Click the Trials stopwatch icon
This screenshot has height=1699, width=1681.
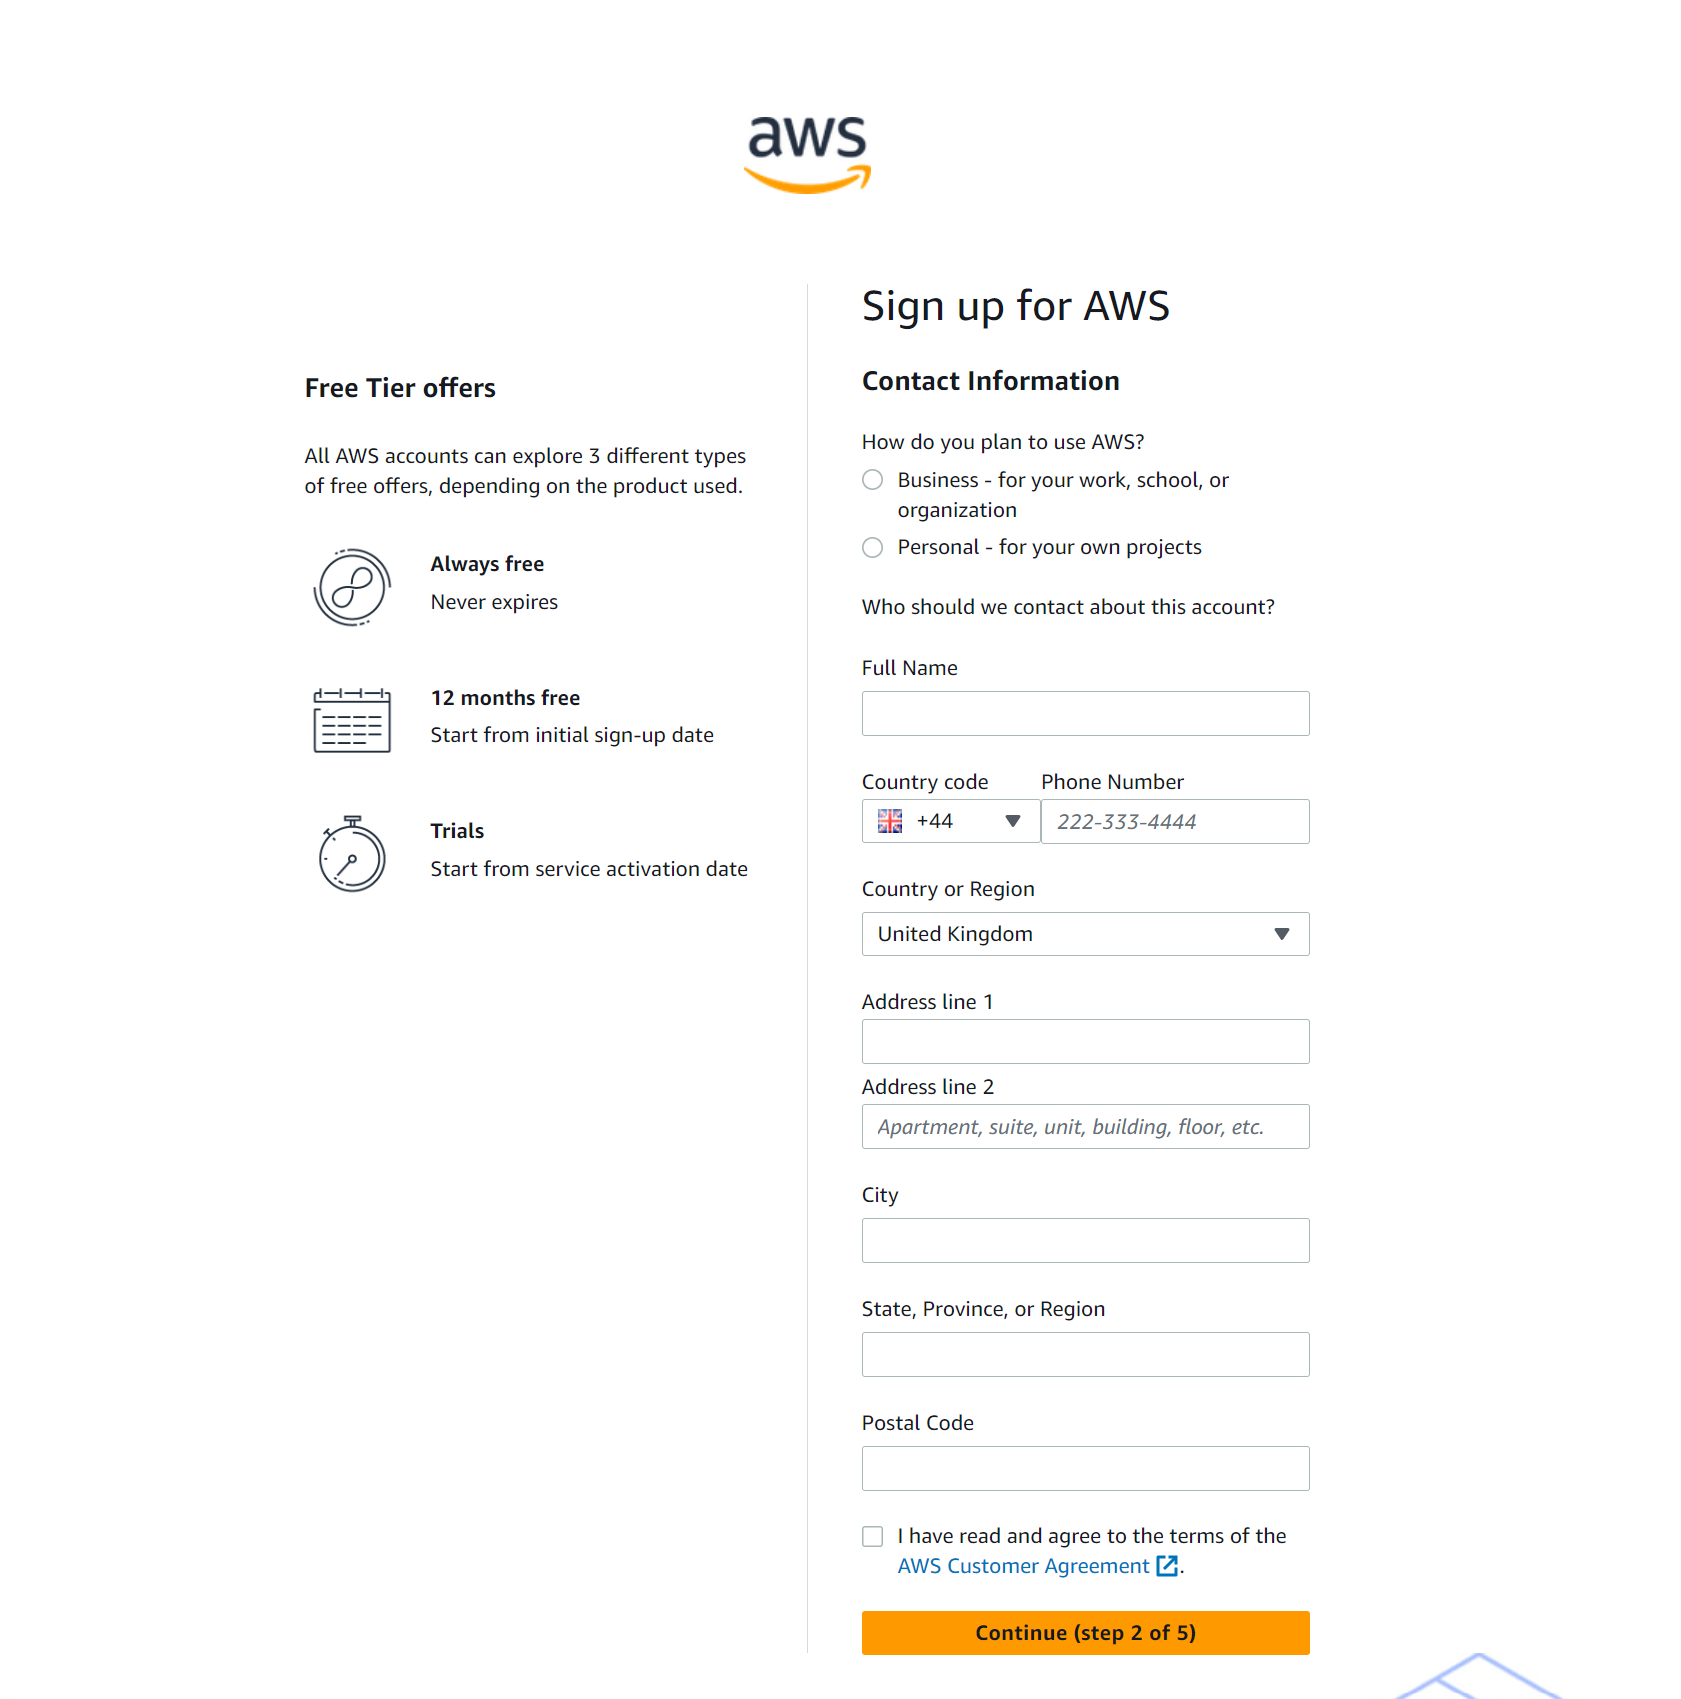352,854
